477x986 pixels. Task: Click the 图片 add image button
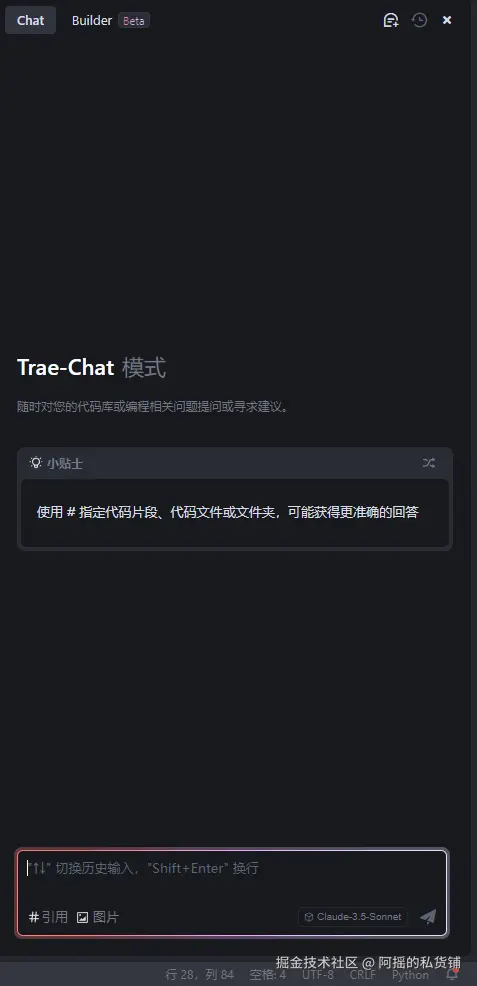point(97,917)
